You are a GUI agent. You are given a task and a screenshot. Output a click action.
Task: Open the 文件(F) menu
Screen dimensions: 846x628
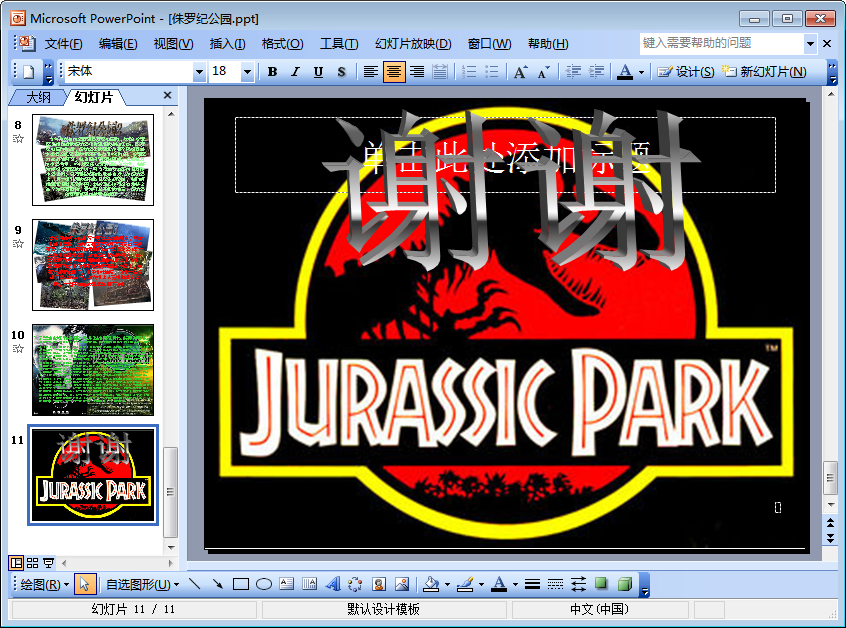(64, 44)
